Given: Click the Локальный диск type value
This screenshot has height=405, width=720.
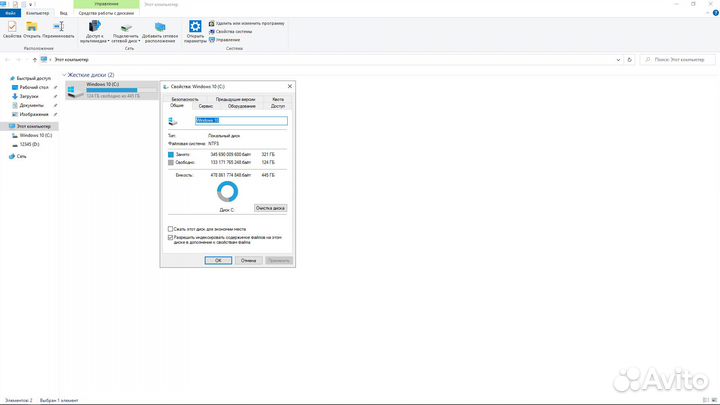Looking at the screenshot, I should pos(224,136).
